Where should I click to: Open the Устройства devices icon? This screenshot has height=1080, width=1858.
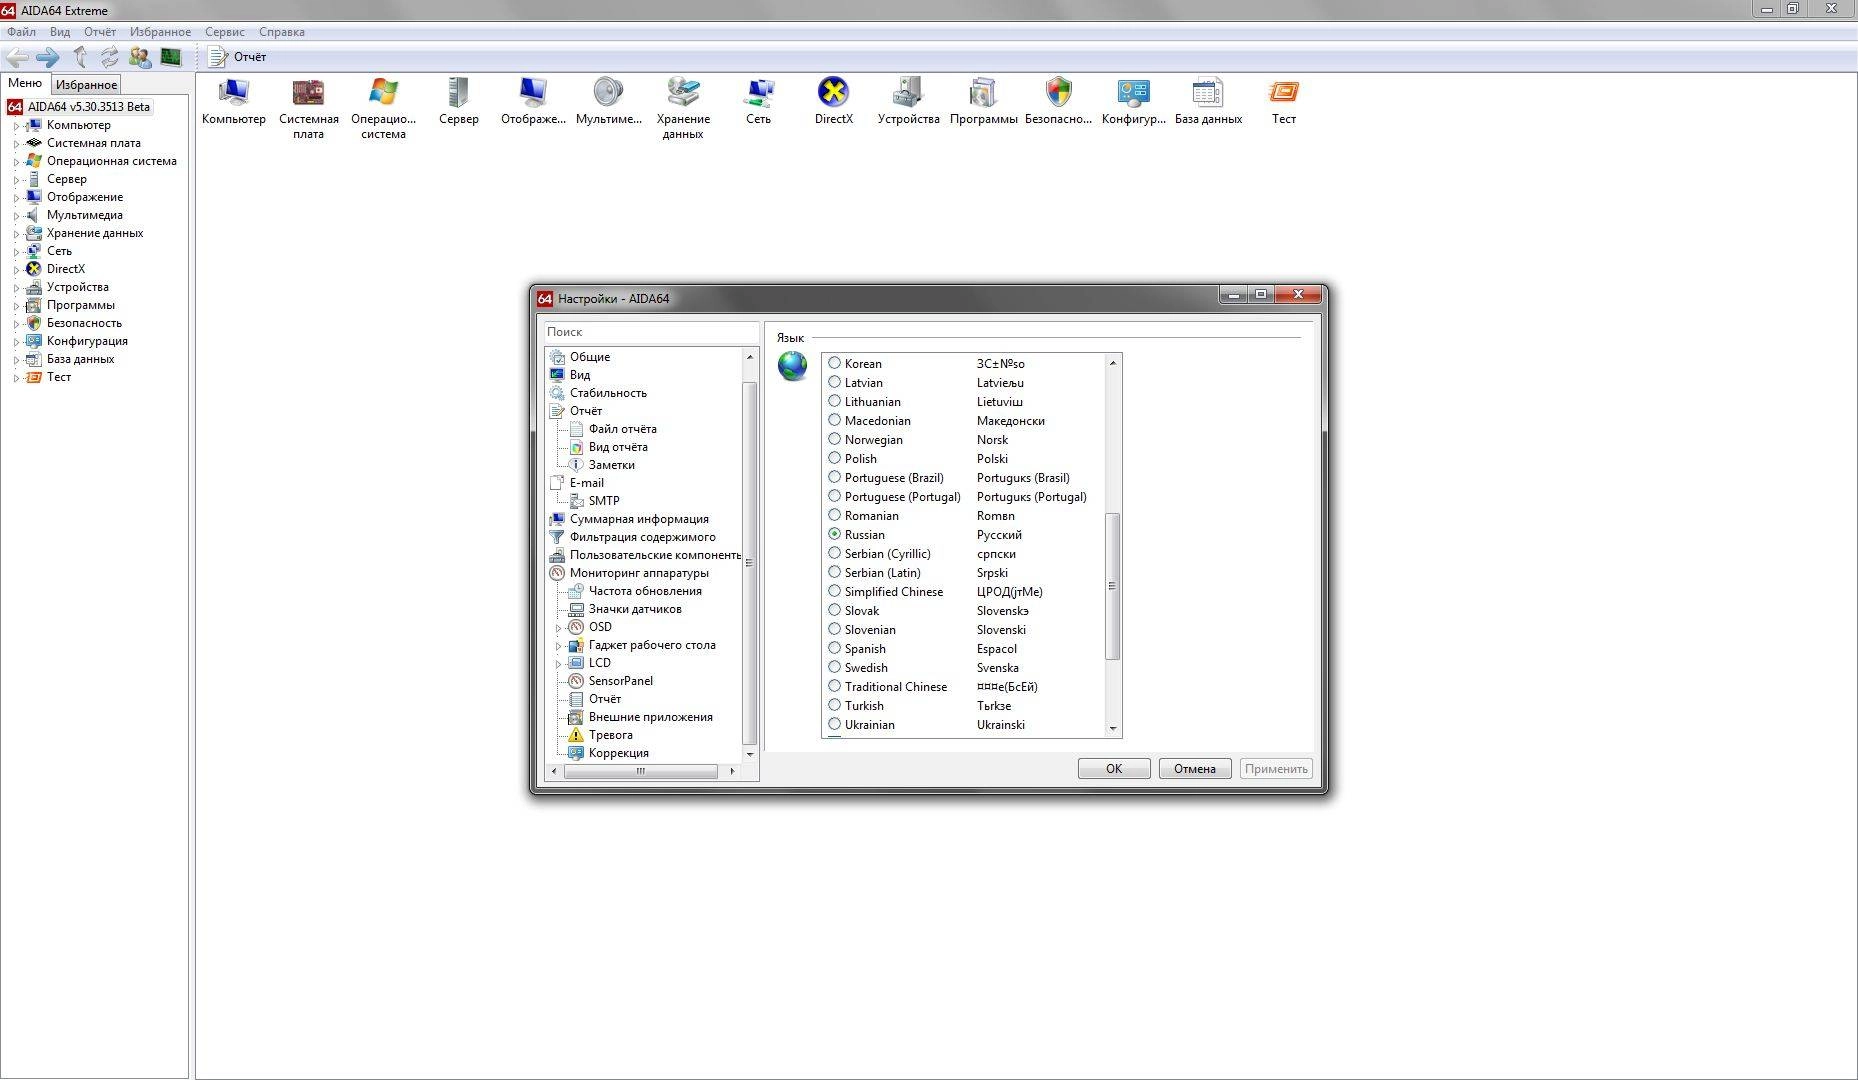tap(908, 102)
